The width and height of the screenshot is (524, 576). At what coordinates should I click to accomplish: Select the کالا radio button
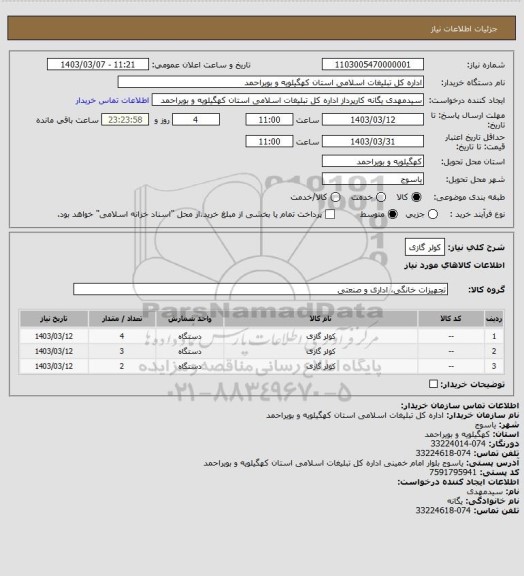[x=416, y=197]
